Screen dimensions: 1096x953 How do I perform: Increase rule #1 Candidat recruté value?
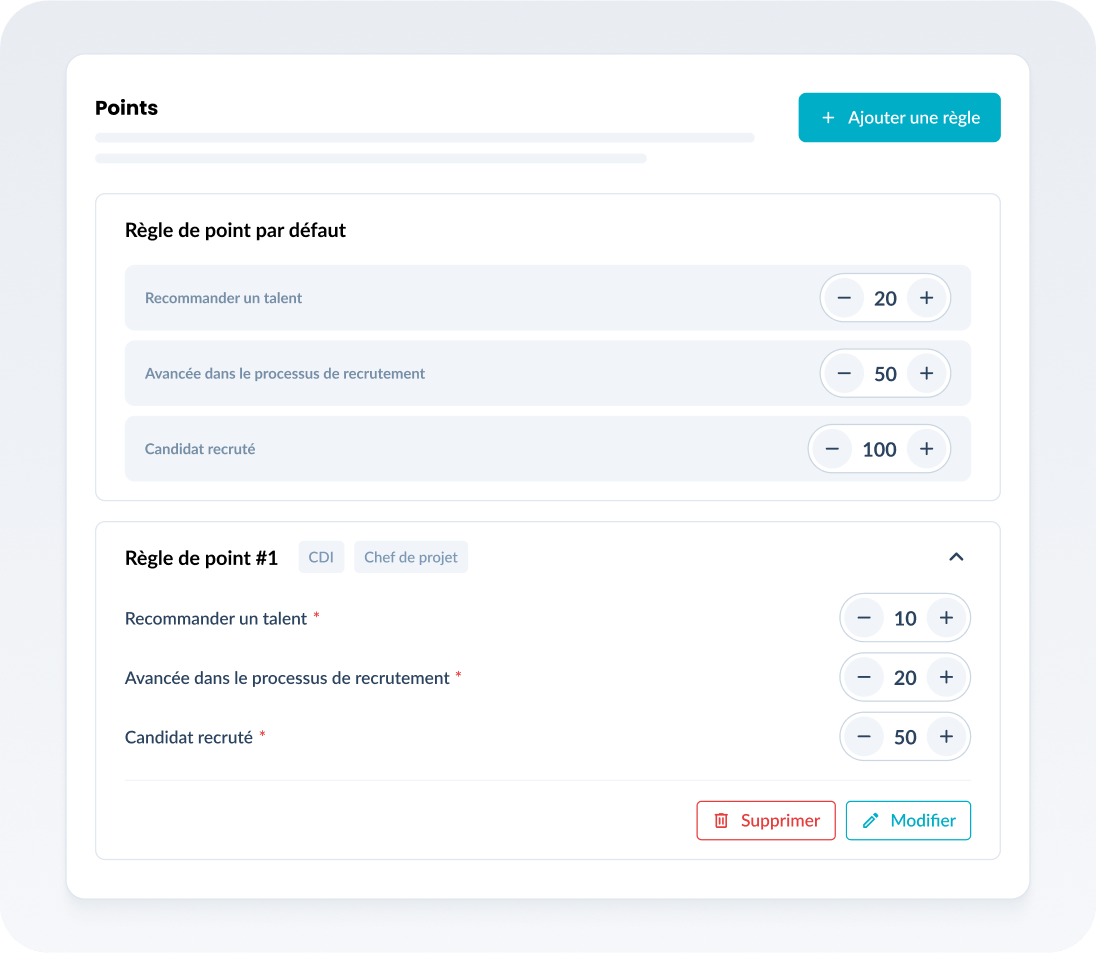[x=946, y=738]
